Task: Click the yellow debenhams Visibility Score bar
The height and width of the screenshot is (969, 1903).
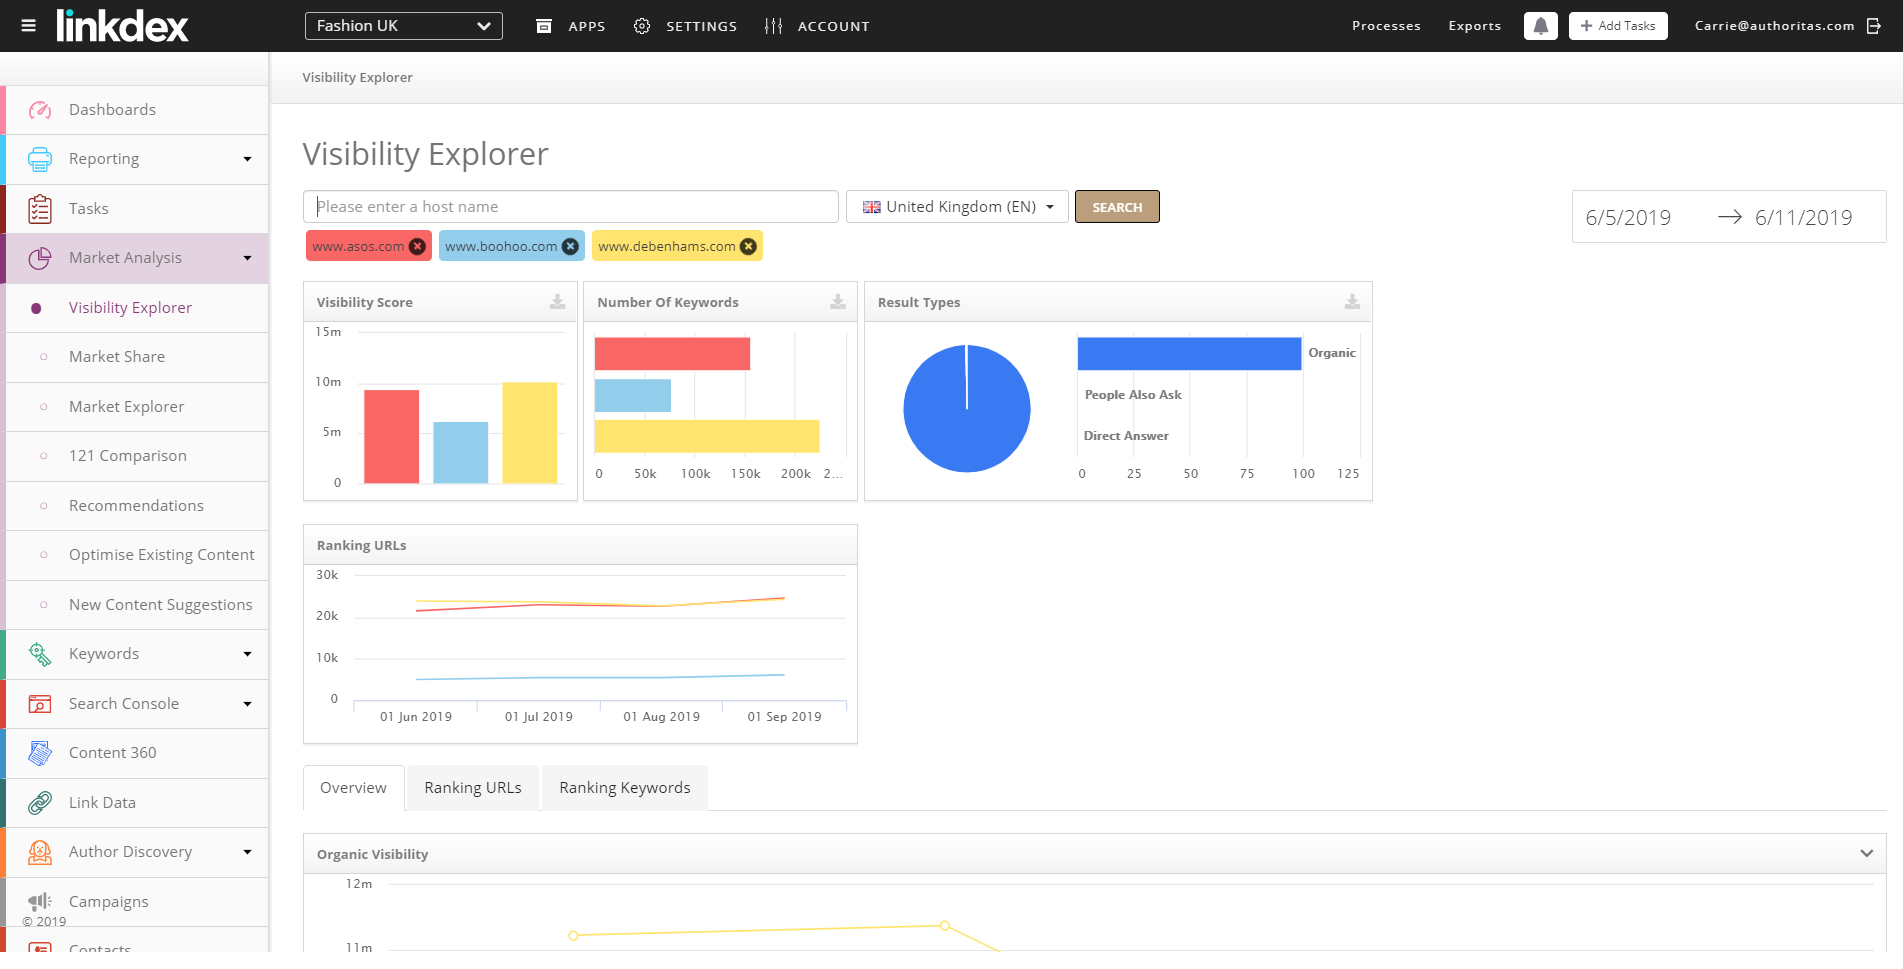Action: click(529, 433)
